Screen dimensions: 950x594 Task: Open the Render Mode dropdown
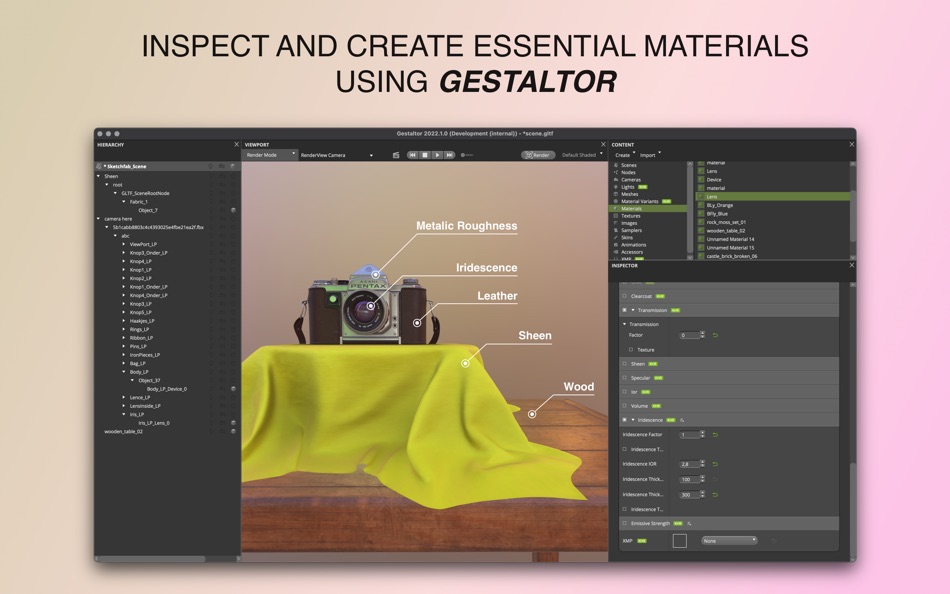point(270,155)
